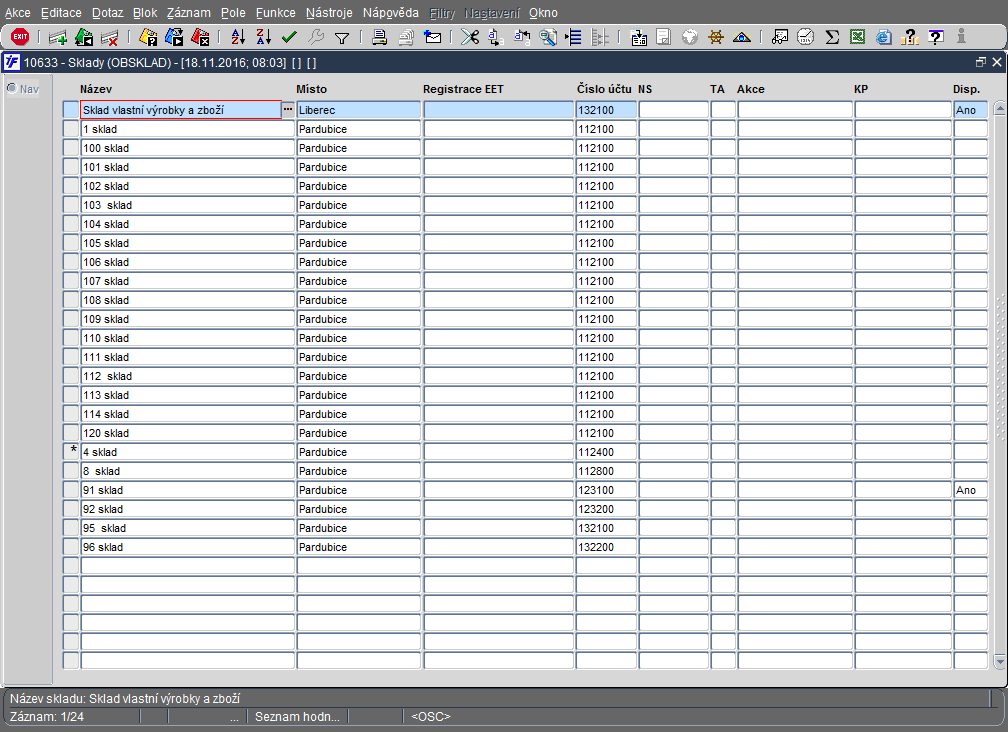Click the printer icon

379,37
